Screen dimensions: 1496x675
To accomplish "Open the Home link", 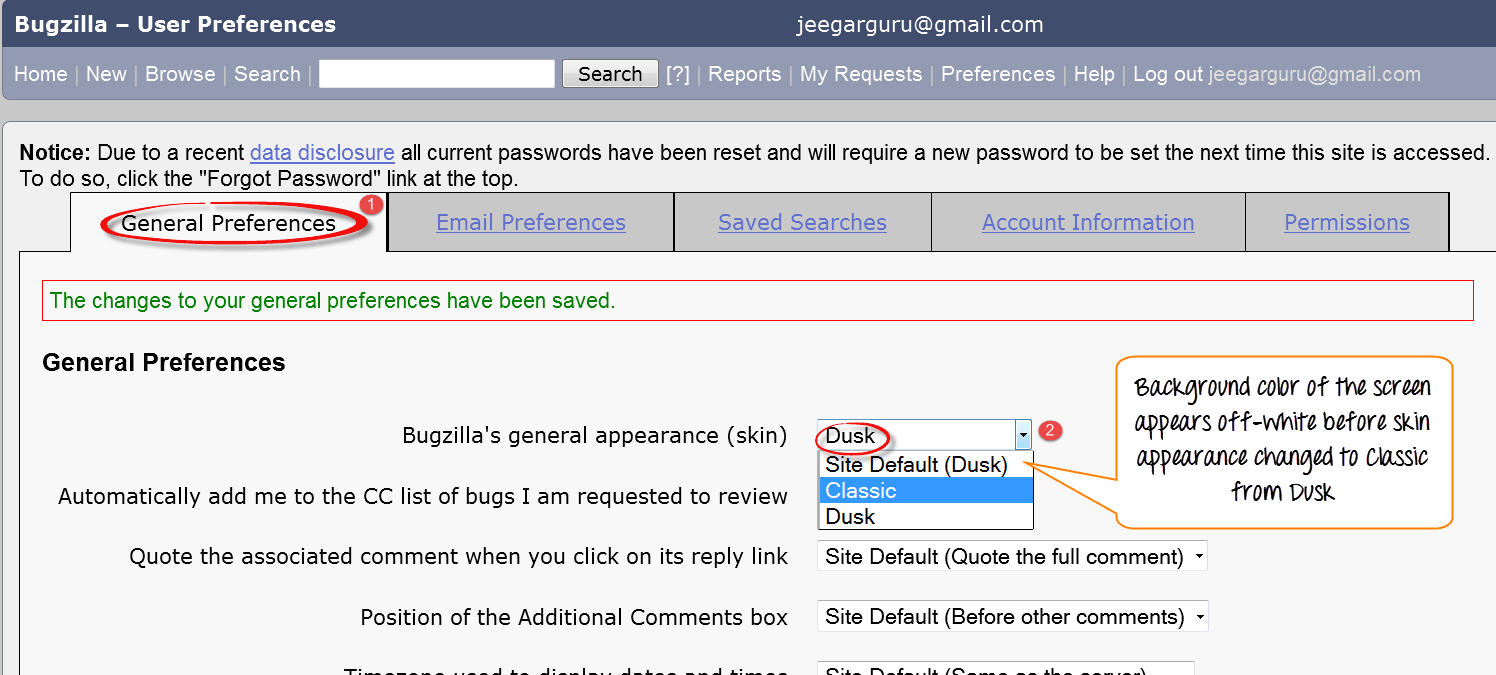I will [x=40, y=74].
